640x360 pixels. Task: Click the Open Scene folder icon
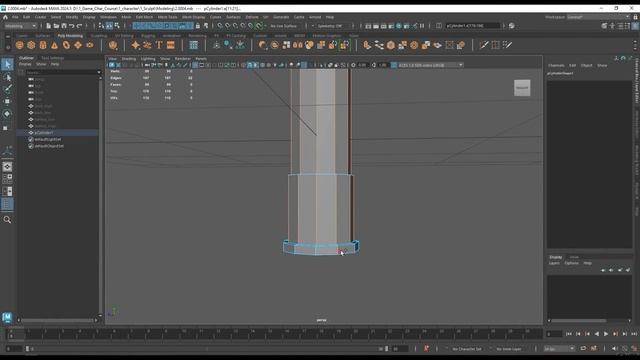56,26
